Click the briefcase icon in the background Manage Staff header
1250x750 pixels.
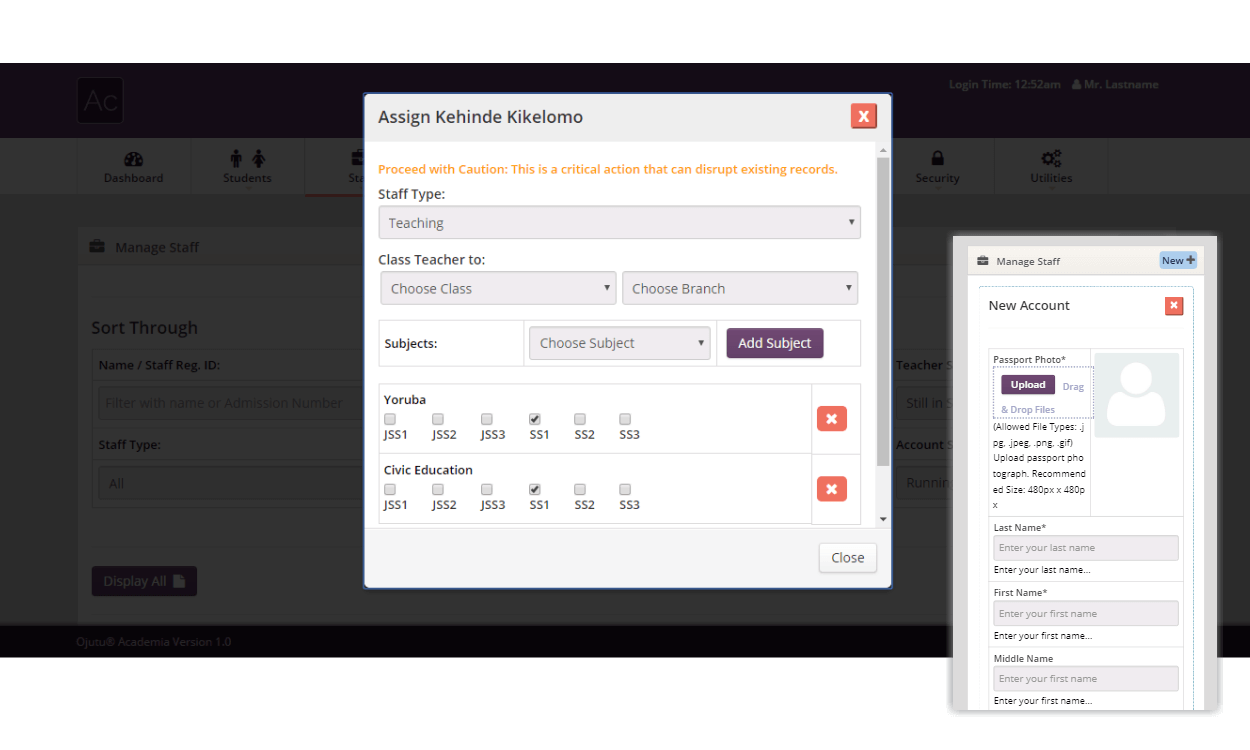(x=97, y=247)
